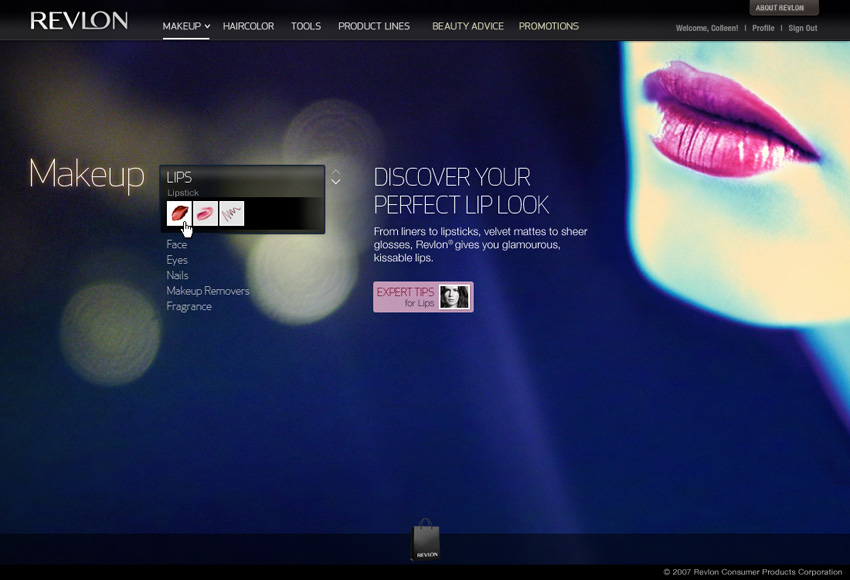The width and height of the screenshot is (850, 580).
Task: Click the Revlon logo
Action: click(79, 21)
